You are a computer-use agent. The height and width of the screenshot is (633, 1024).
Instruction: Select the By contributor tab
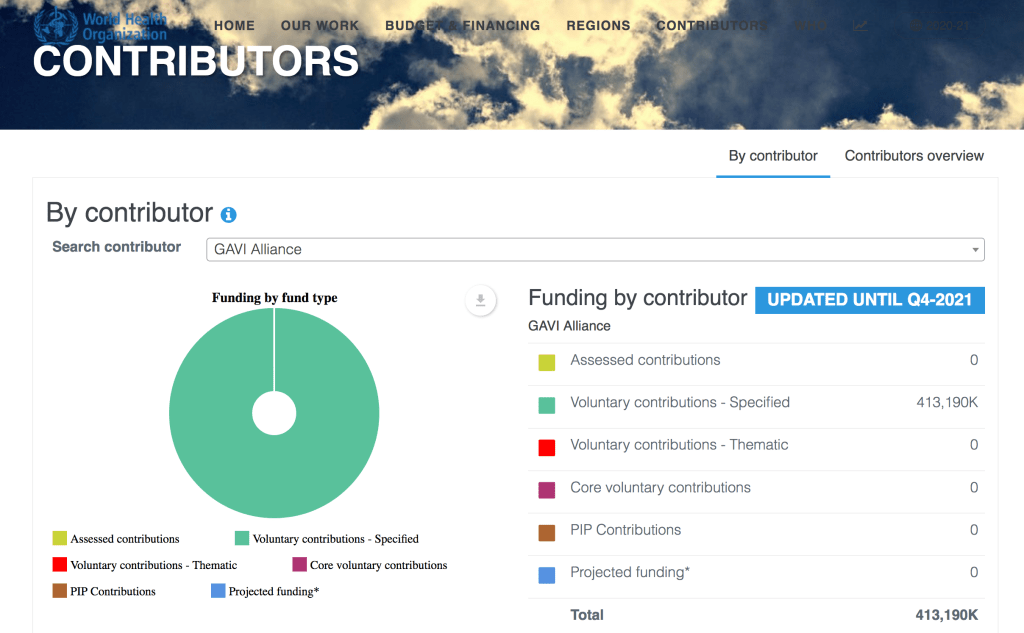pyautogui.click(x=773, y=156)
